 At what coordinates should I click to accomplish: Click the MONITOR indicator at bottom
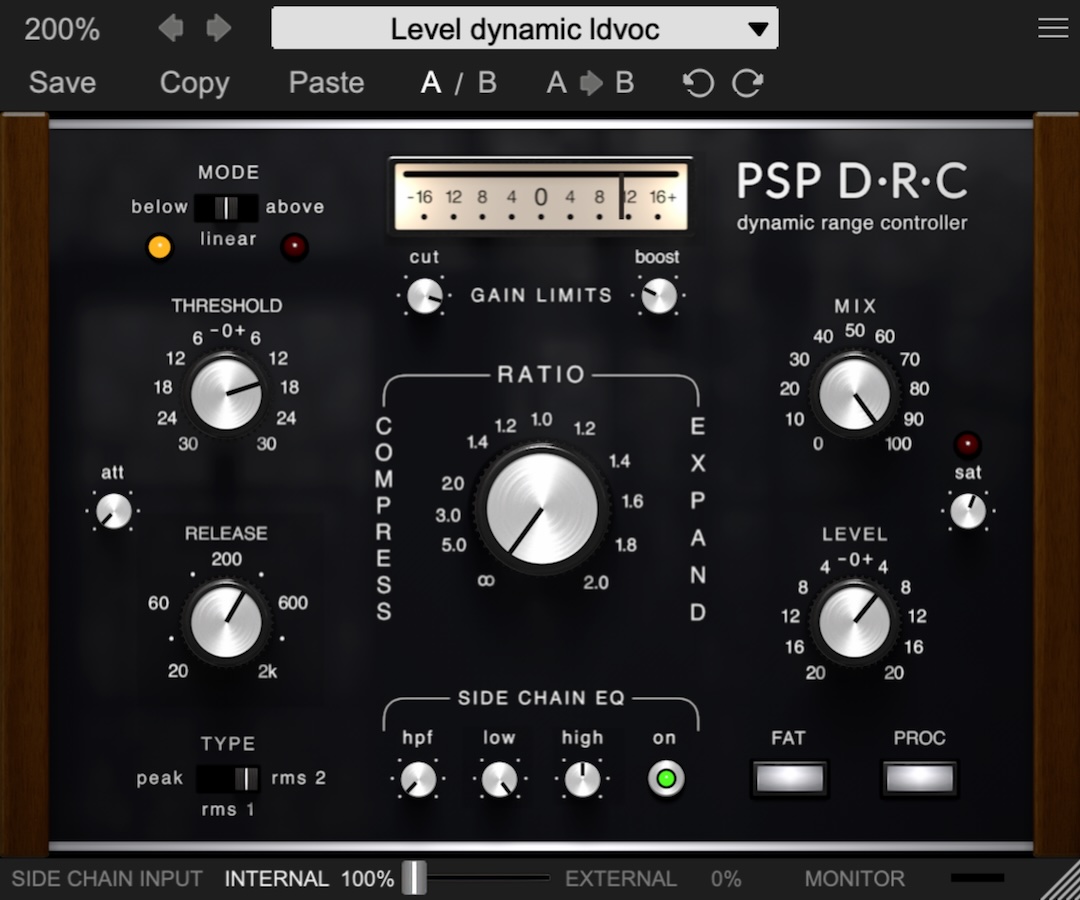(976, 878)
